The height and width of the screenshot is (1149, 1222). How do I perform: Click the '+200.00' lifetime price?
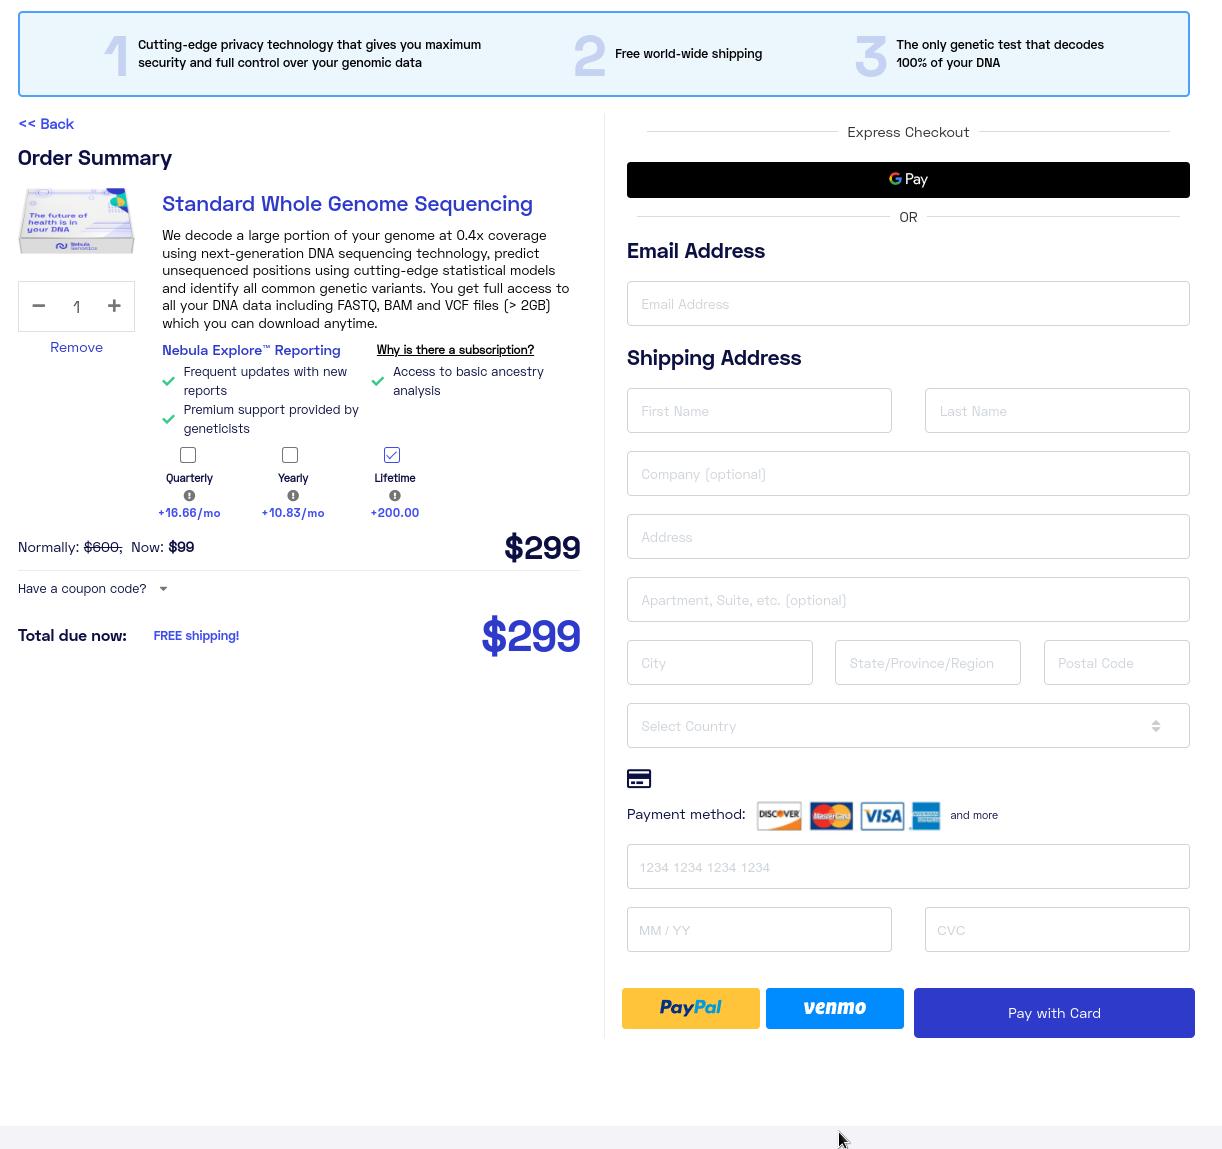pyautogui.click(x=395, y=513)
